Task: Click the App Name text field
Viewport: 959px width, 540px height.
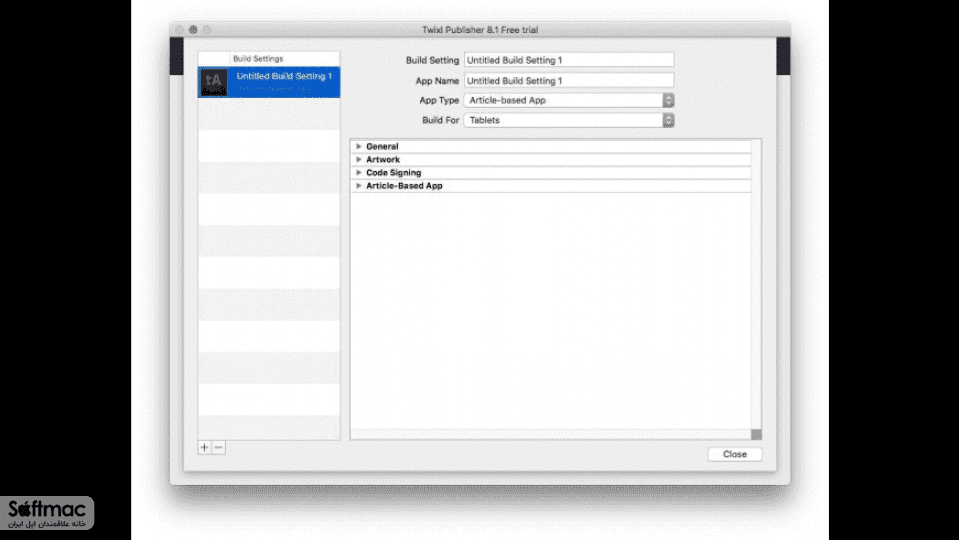Action: click(569, 80)
